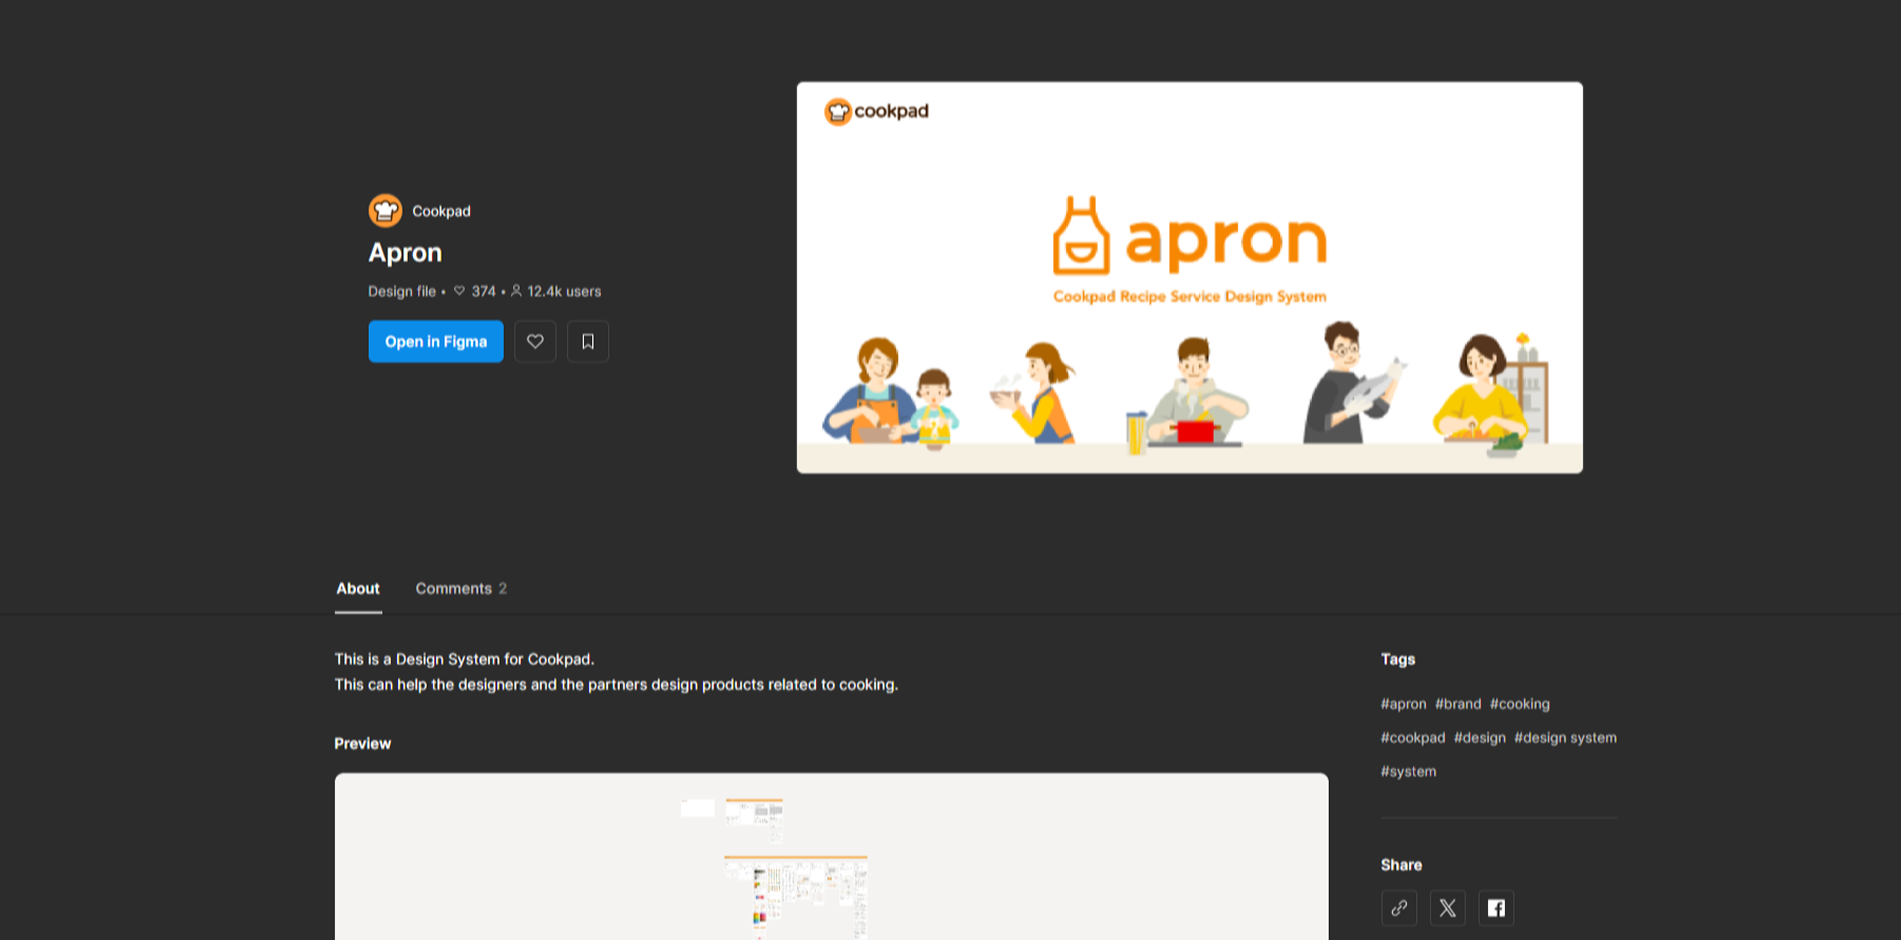Image resolution: width=1901 pixels, height=940 pixels.
Task: Click the description line about designers and partners
Action: 616,685
